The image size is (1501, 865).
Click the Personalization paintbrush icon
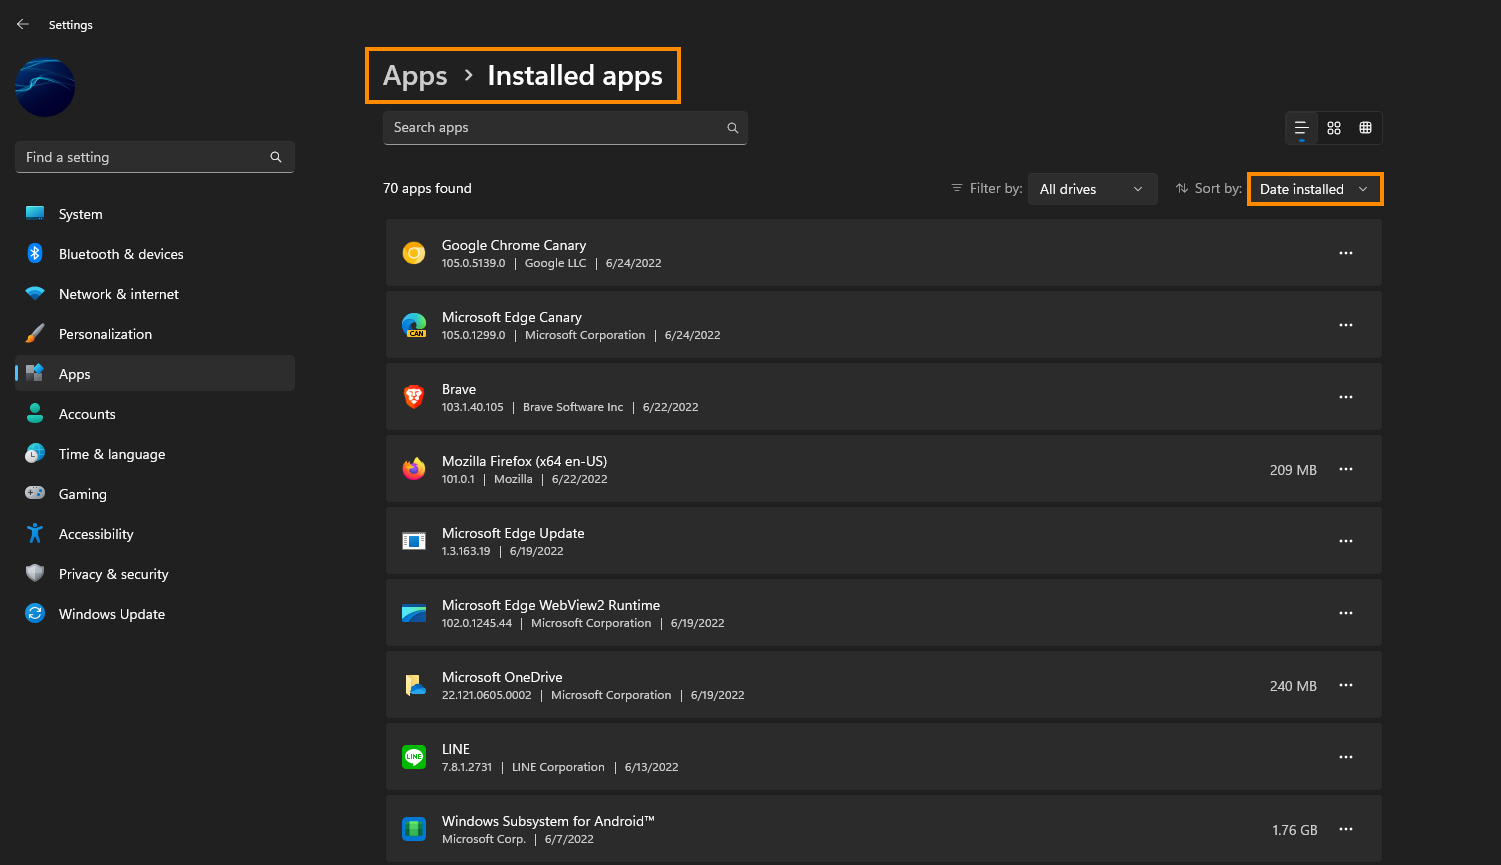[x=35, y=333]
